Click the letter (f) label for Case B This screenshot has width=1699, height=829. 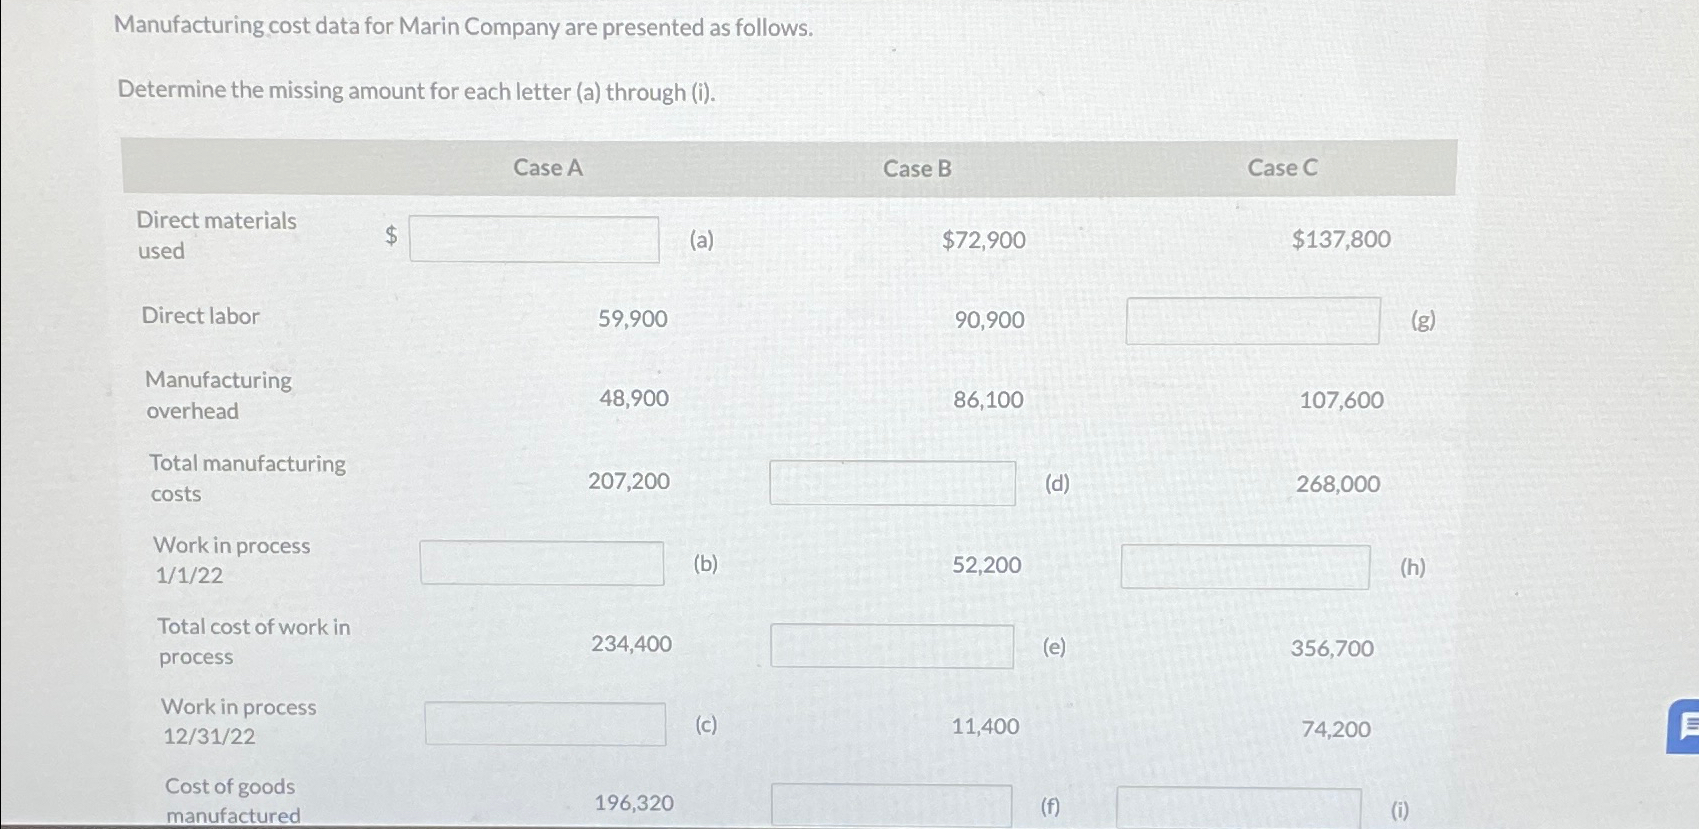coord(1052,806)
